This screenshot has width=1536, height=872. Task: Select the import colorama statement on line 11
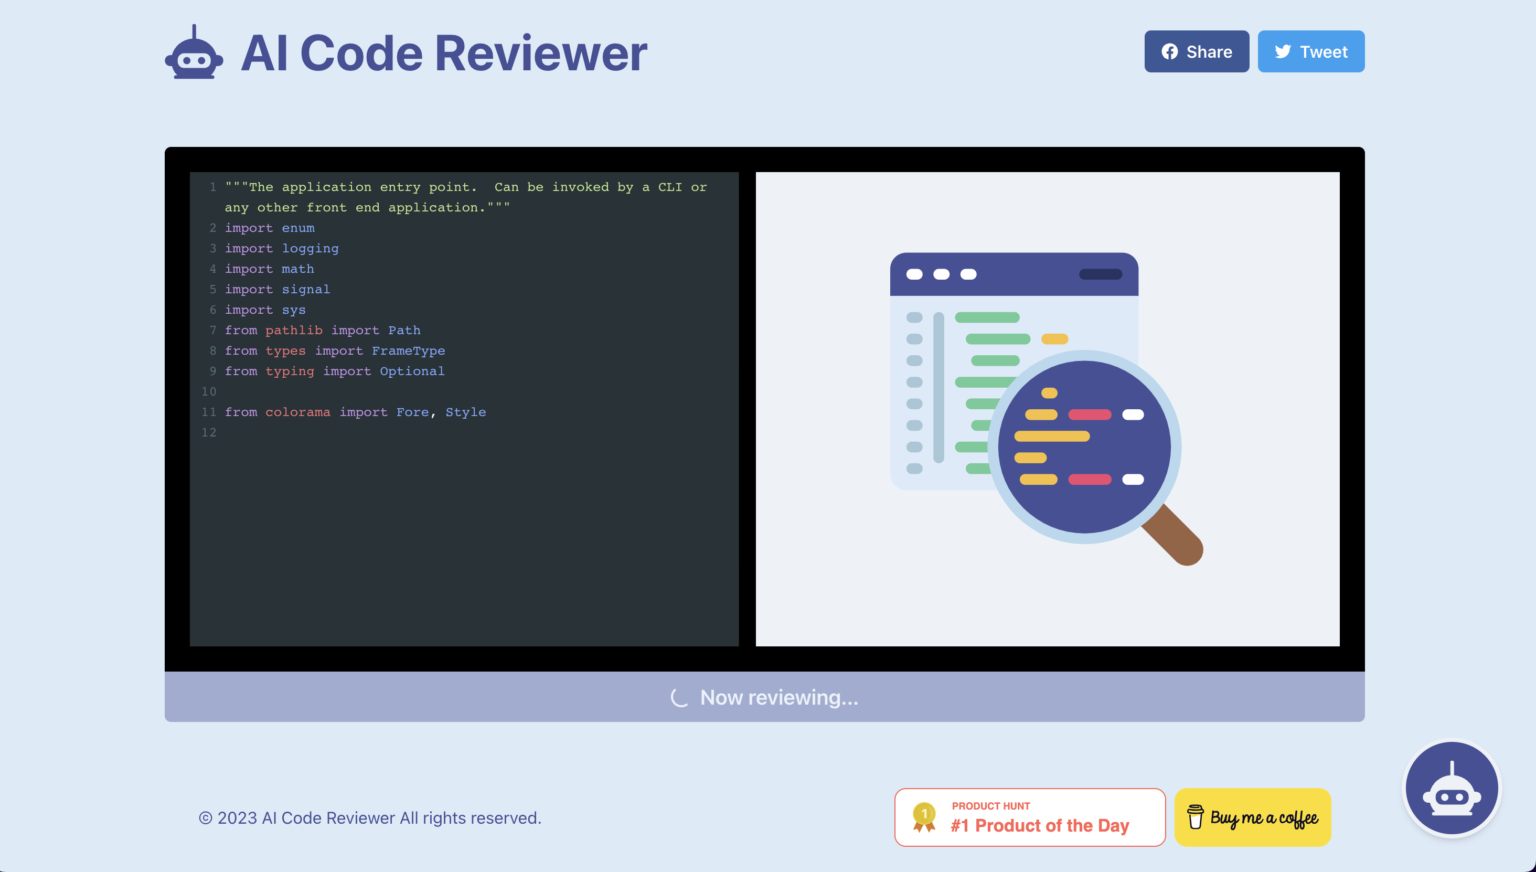pyautogui.click(x=355, y=412)
